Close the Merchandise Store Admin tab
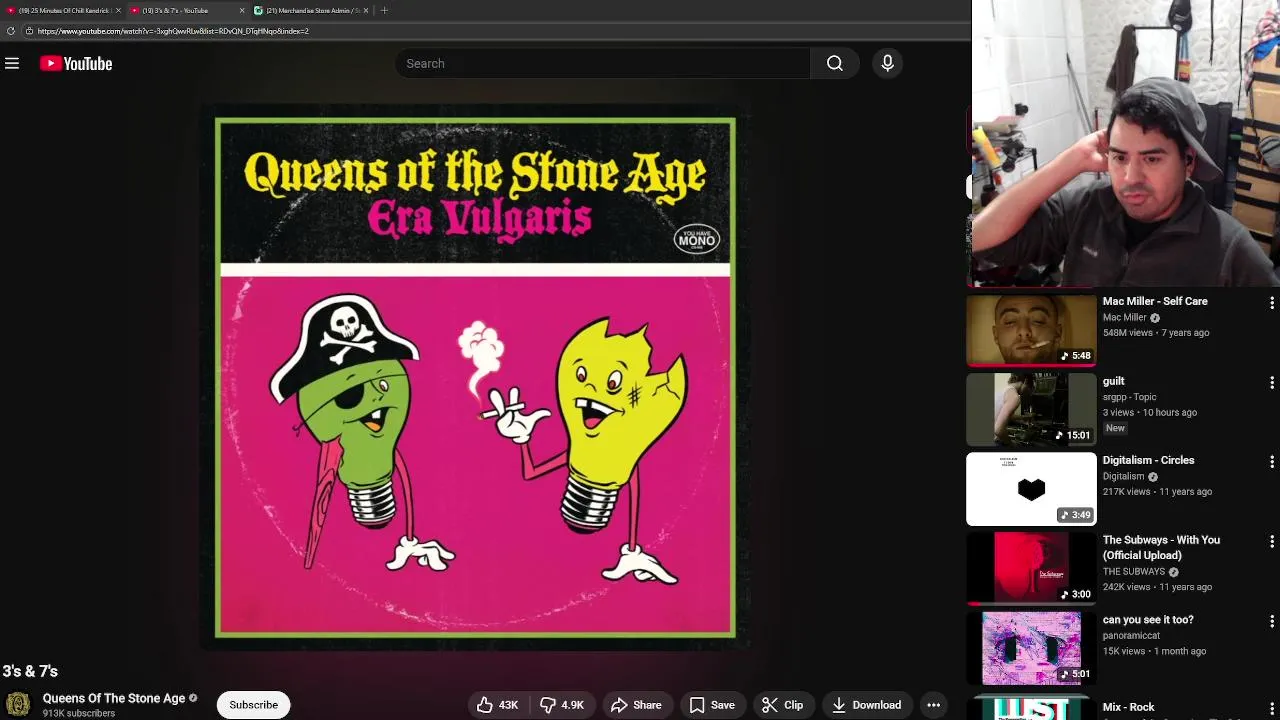 coord(366,11)
